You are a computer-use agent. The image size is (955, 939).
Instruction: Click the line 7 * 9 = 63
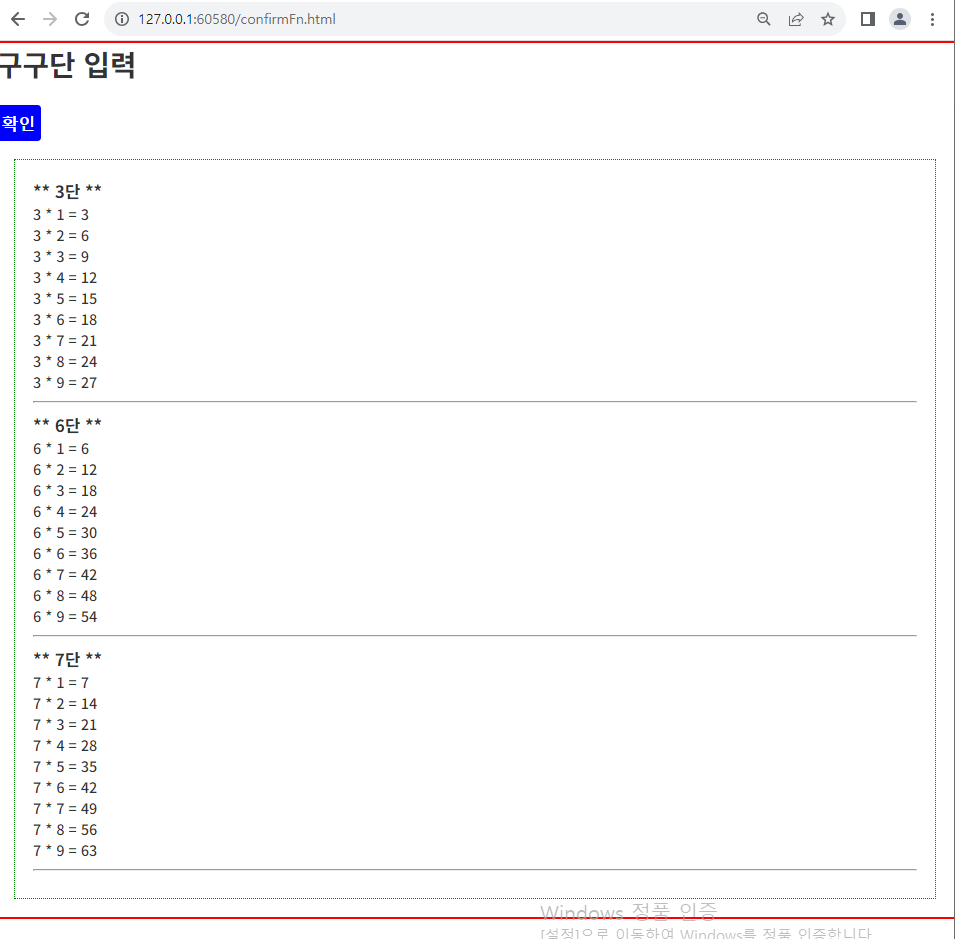tap(65, 851)
